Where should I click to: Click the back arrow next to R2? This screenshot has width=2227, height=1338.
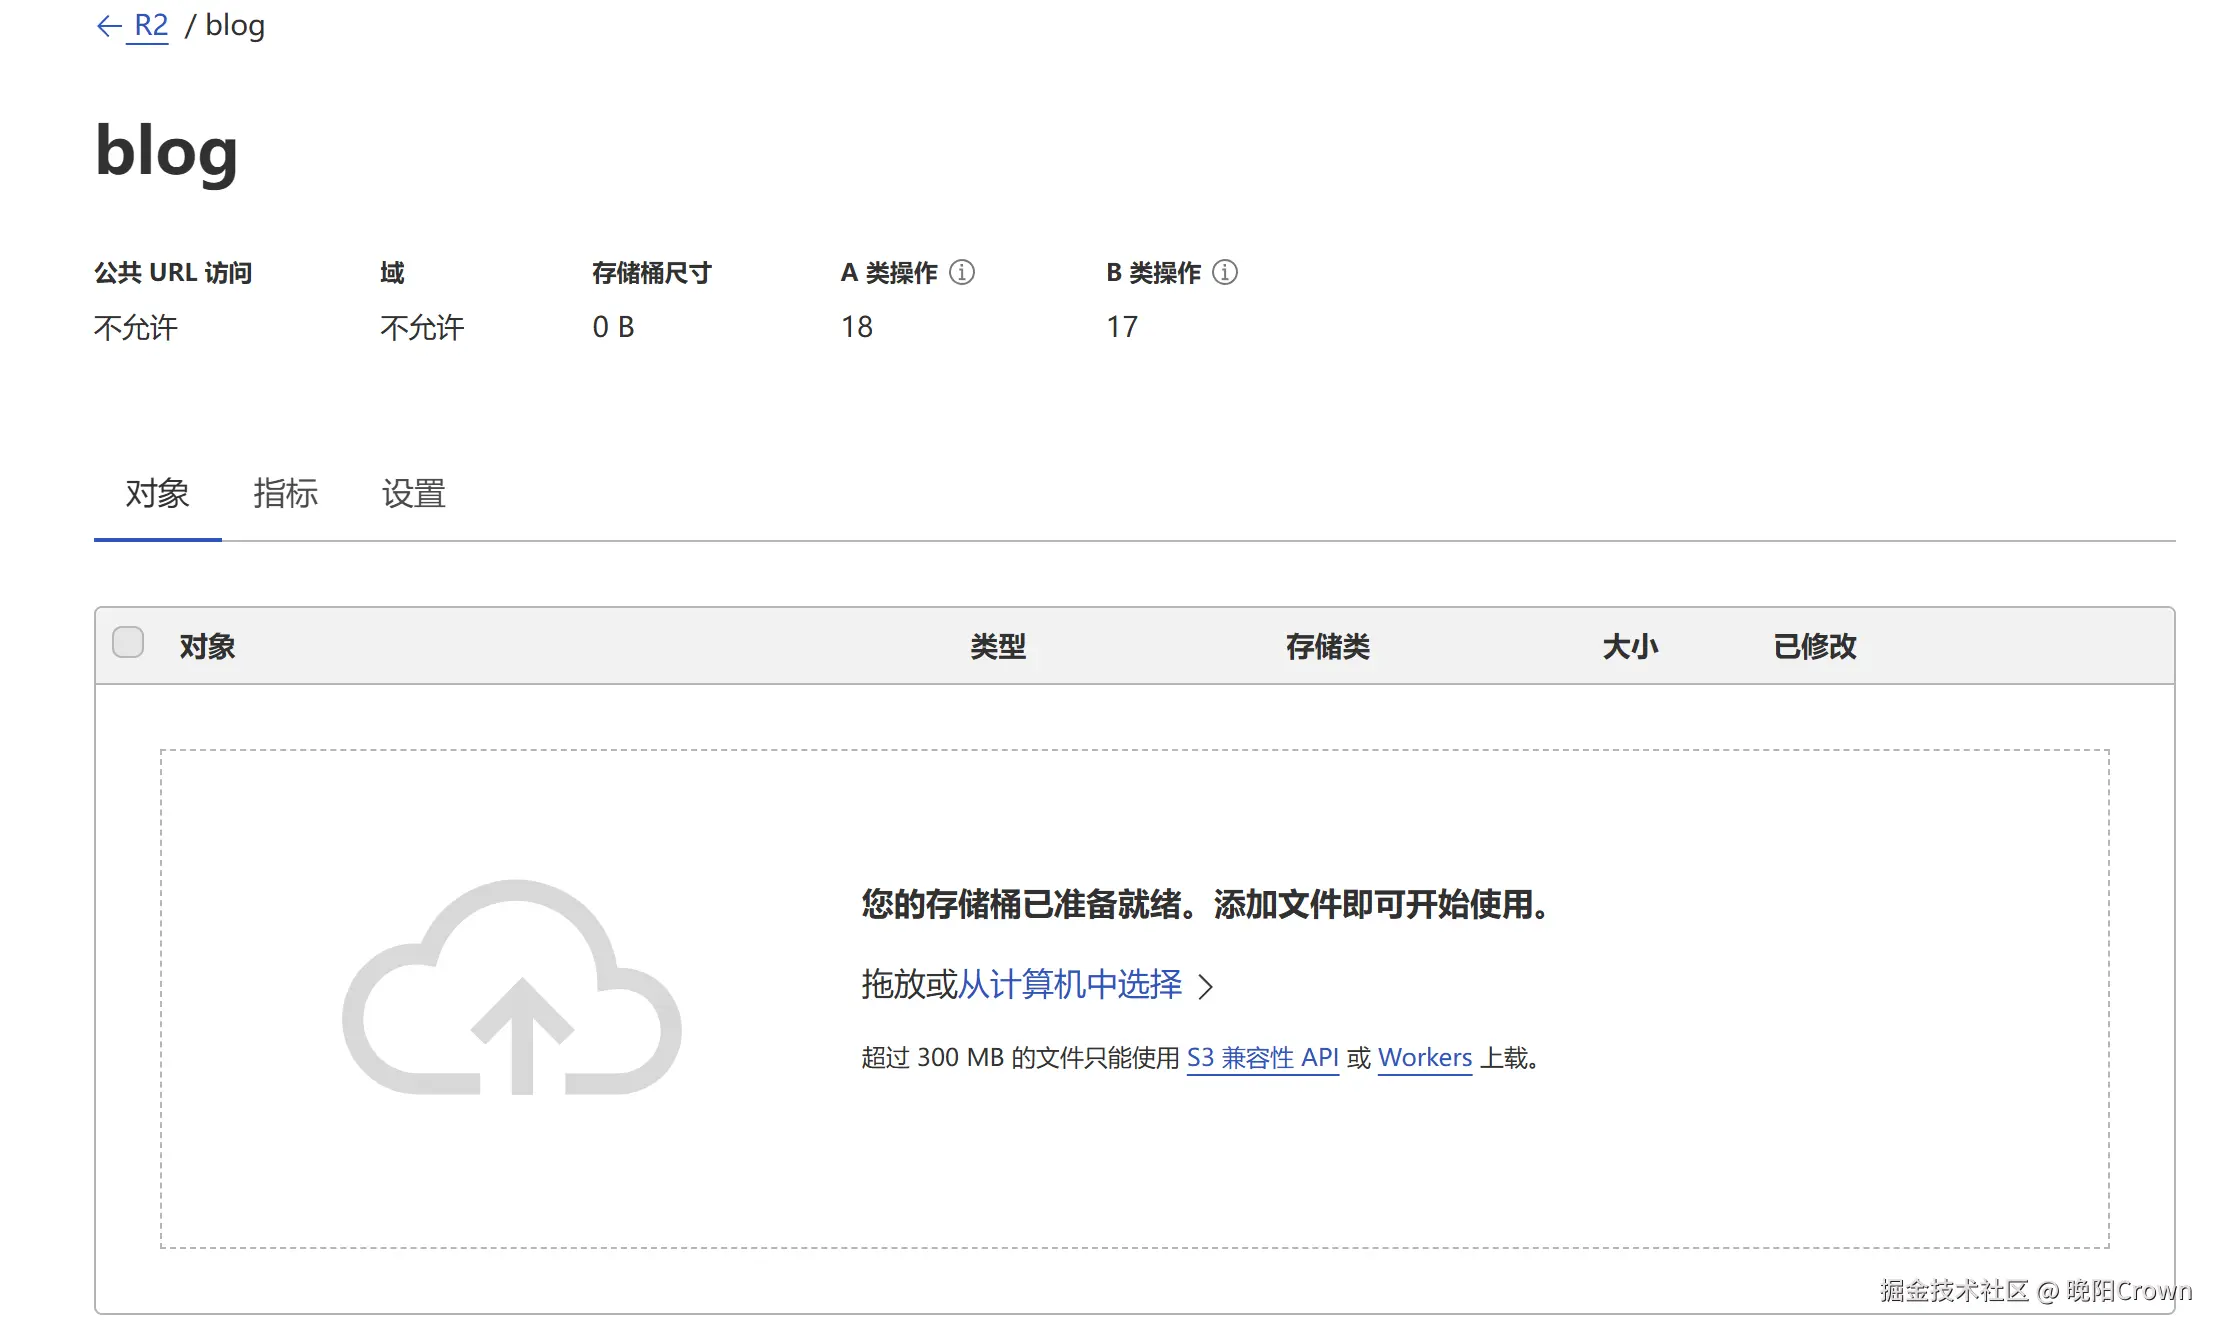tap(108, 26)
